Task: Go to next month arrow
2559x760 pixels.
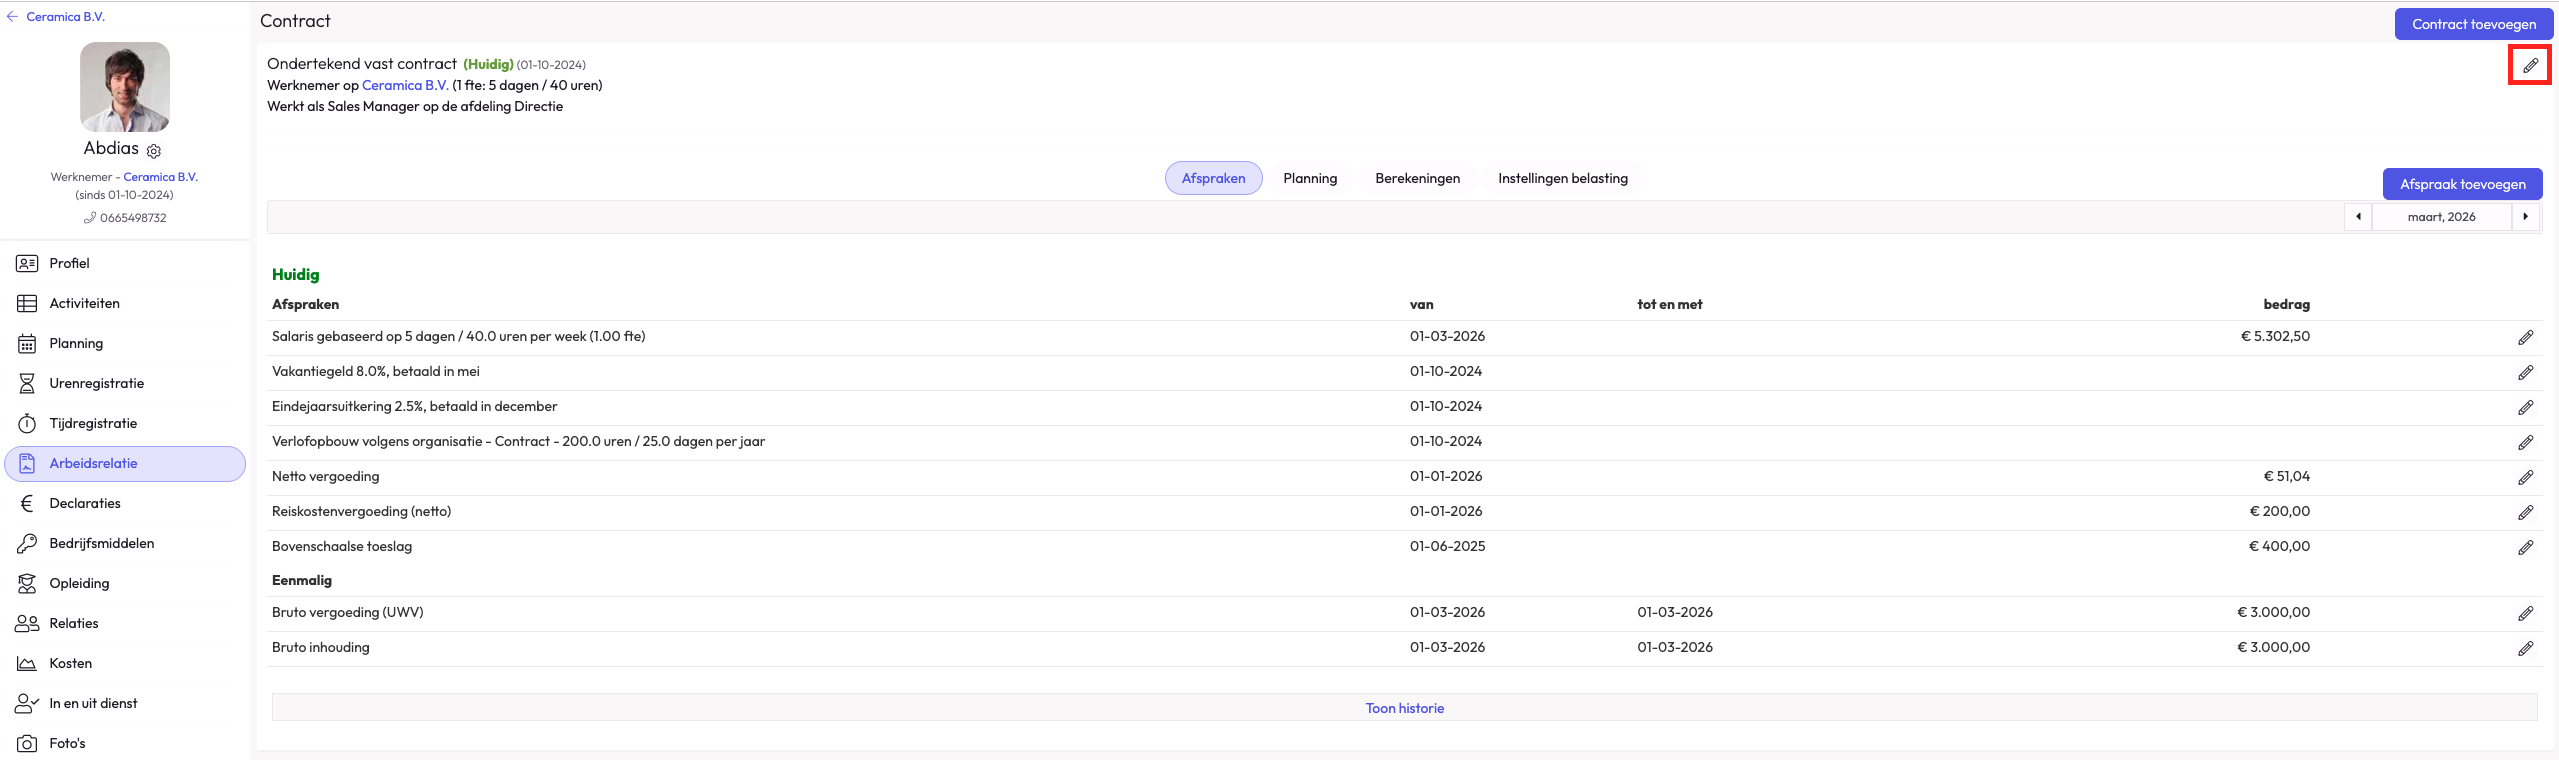Action: click(x=2525, y=217)
